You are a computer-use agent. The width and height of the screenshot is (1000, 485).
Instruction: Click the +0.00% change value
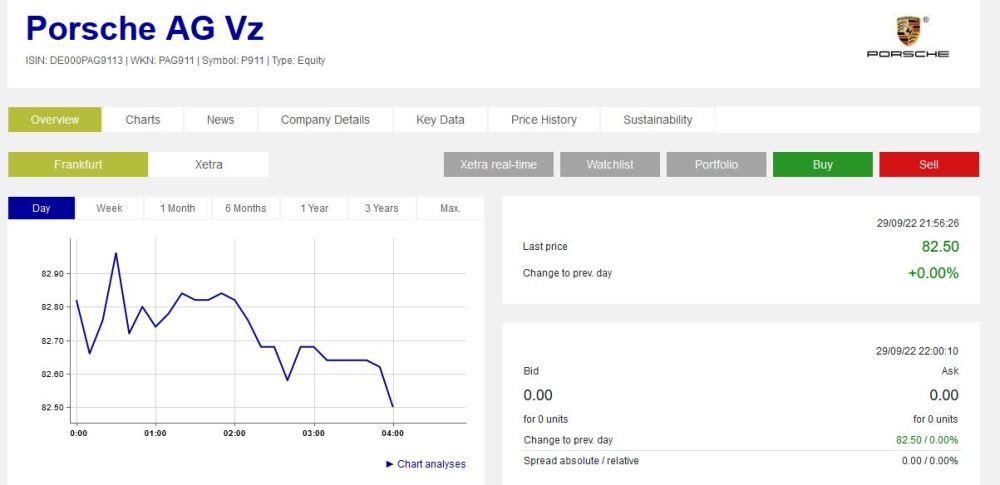pos(934,273)
